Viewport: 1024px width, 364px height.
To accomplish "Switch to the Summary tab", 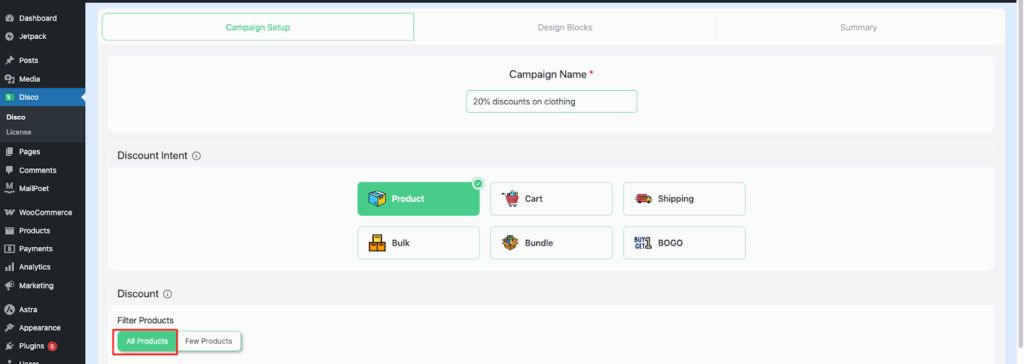I will (858, 27).
